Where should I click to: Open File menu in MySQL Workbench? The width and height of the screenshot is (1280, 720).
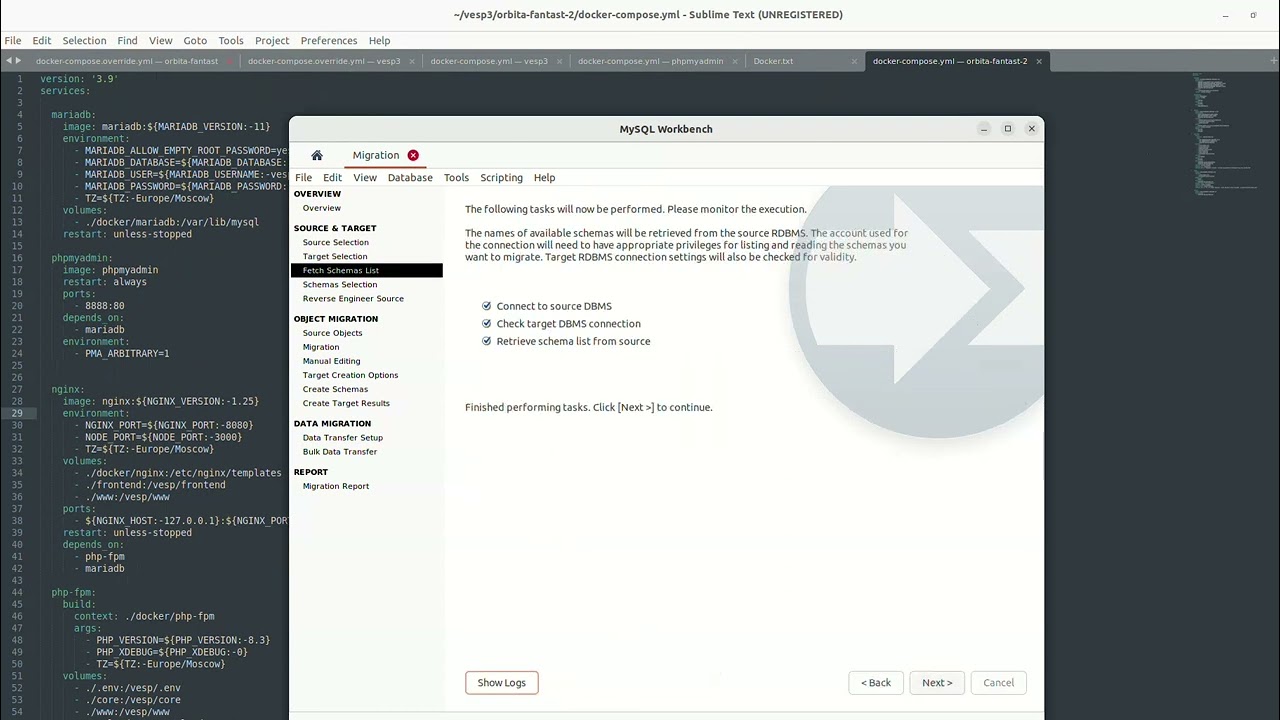pos(303,177)
